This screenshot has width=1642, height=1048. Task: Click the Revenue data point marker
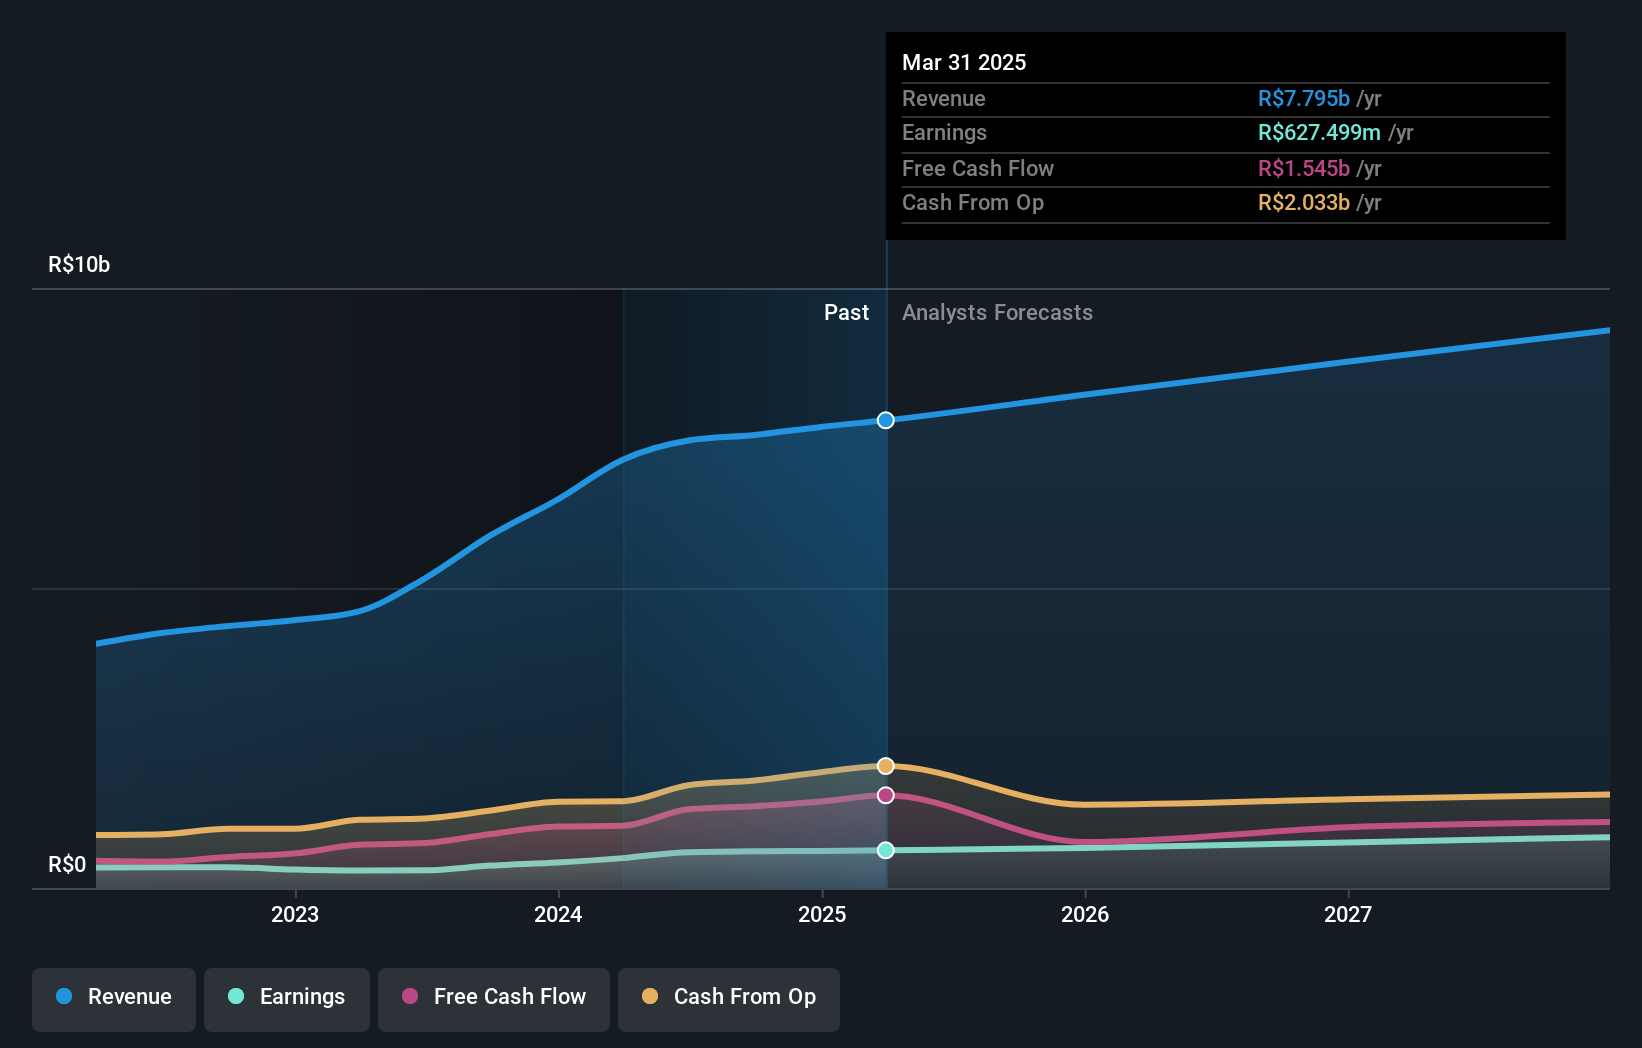(886, 420)
